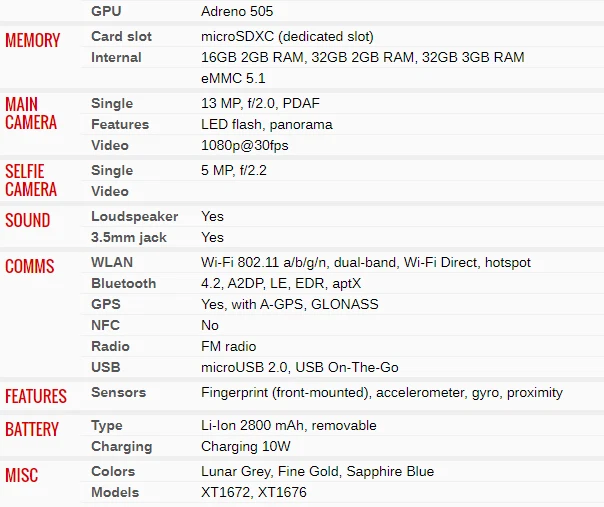Click the battery Type label
The image size is (604, 507).
tap(107, 426)
